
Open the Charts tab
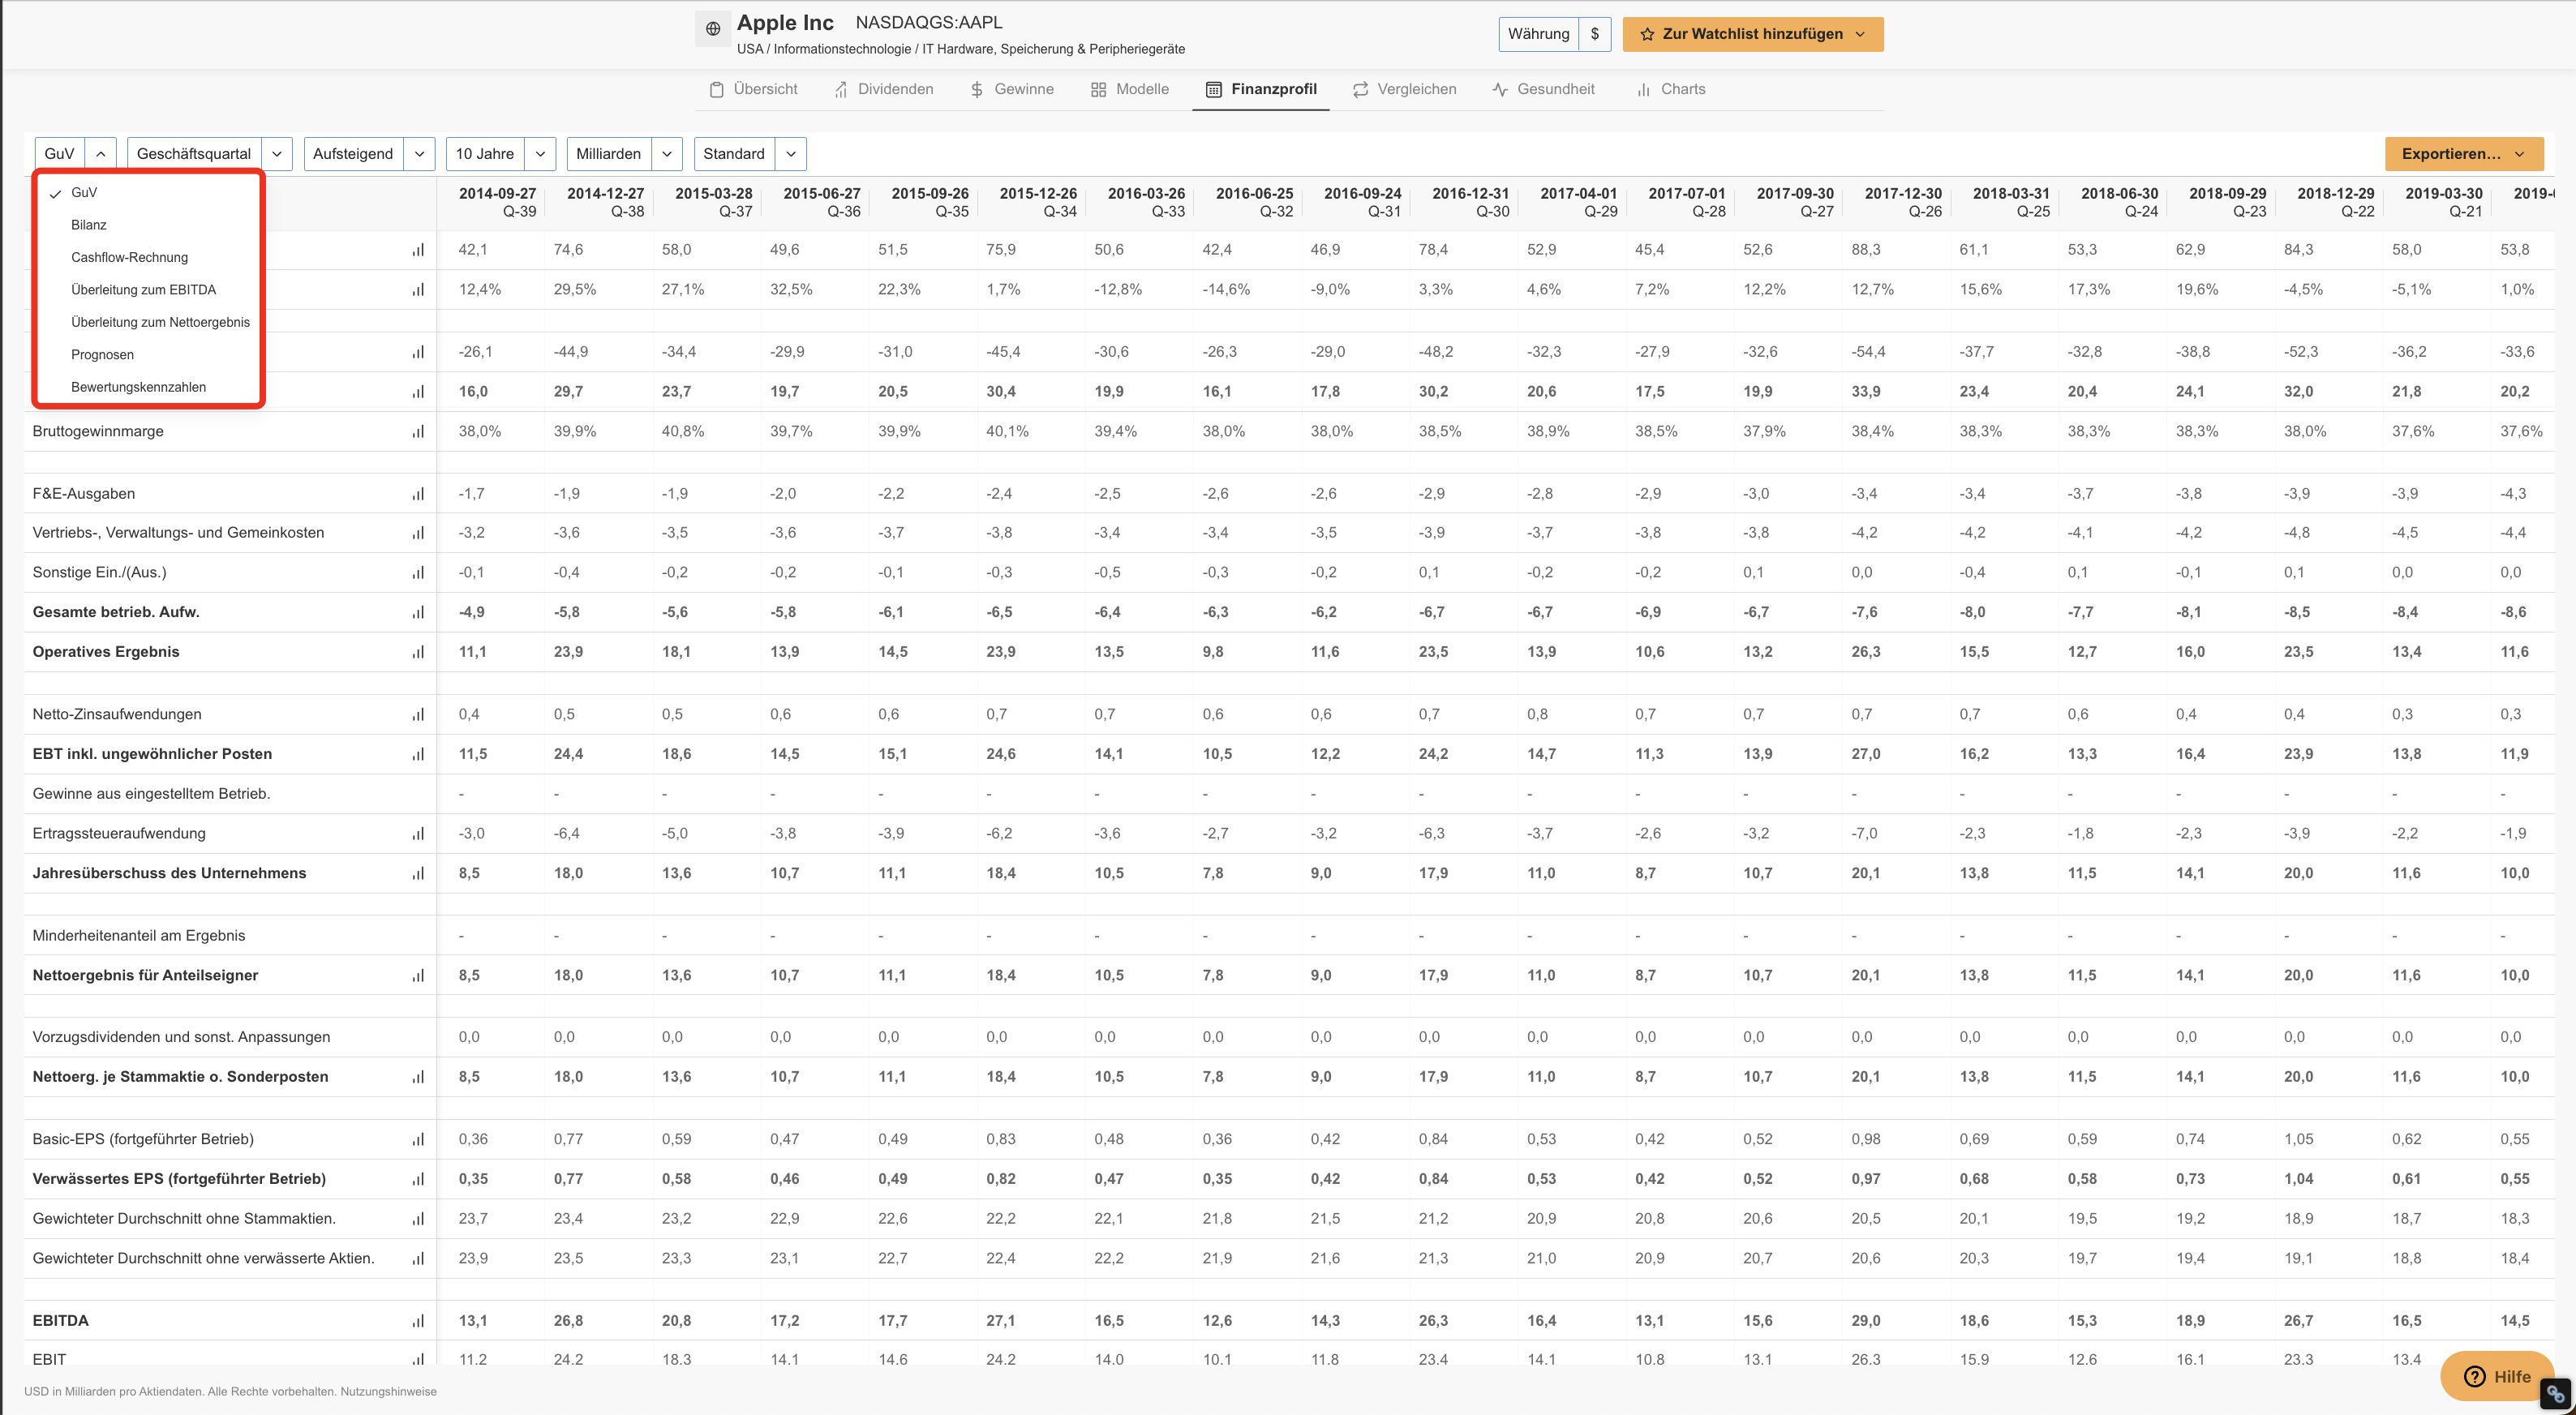click(x=1671, y=89)
